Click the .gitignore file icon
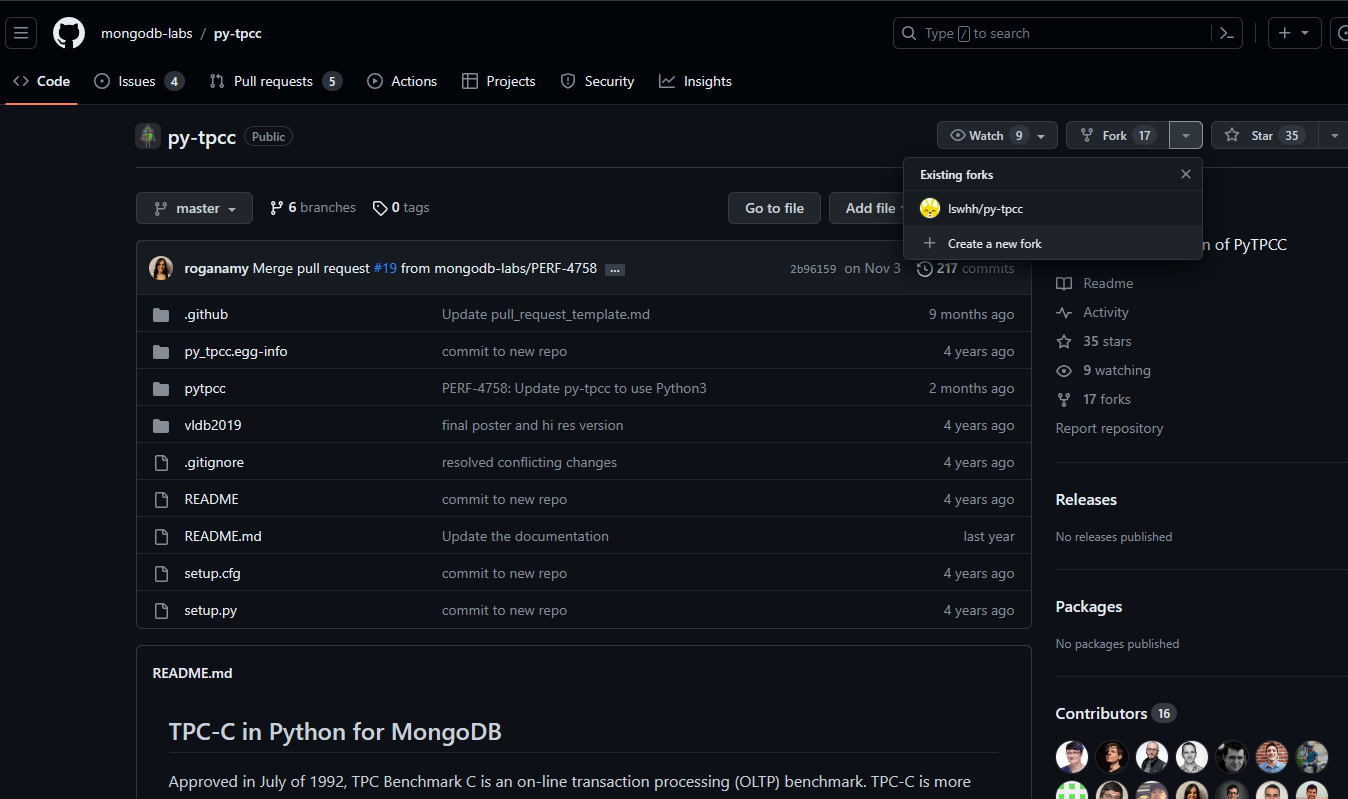The height and width of the screenshot is (799, 1348). [161, 462]
